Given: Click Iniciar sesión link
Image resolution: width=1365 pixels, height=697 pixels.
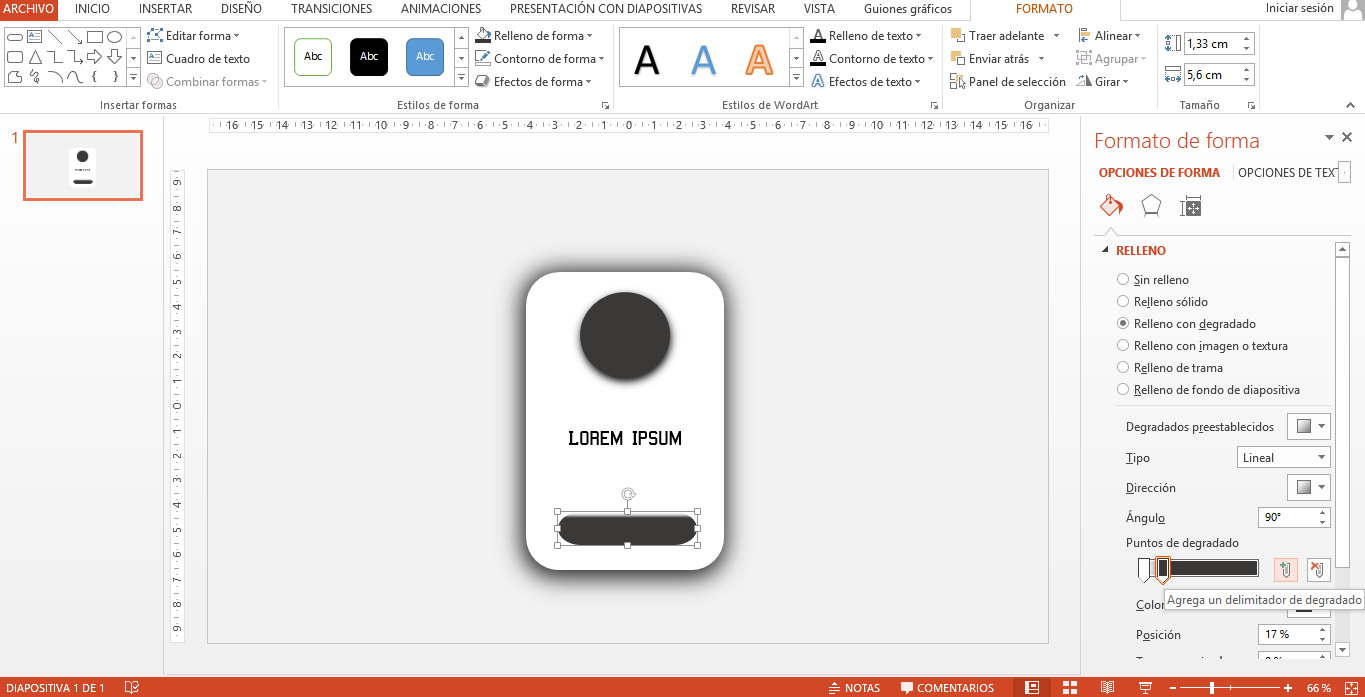Looking at the screenshot, I should [1299, 8].
